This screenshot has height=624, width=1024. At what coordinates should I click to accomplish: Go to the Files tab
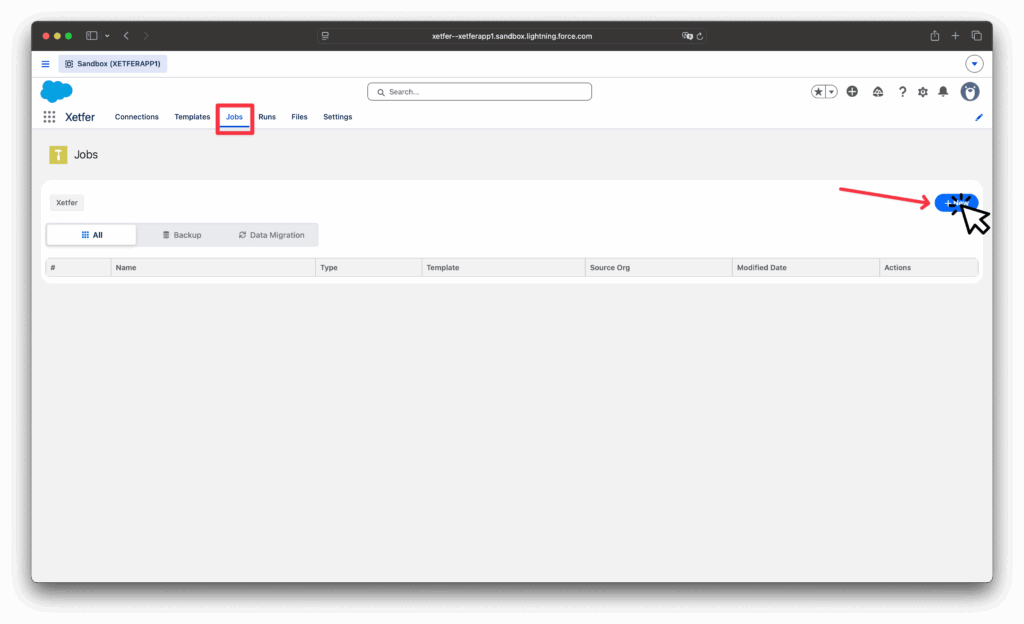tap(299, 117)
